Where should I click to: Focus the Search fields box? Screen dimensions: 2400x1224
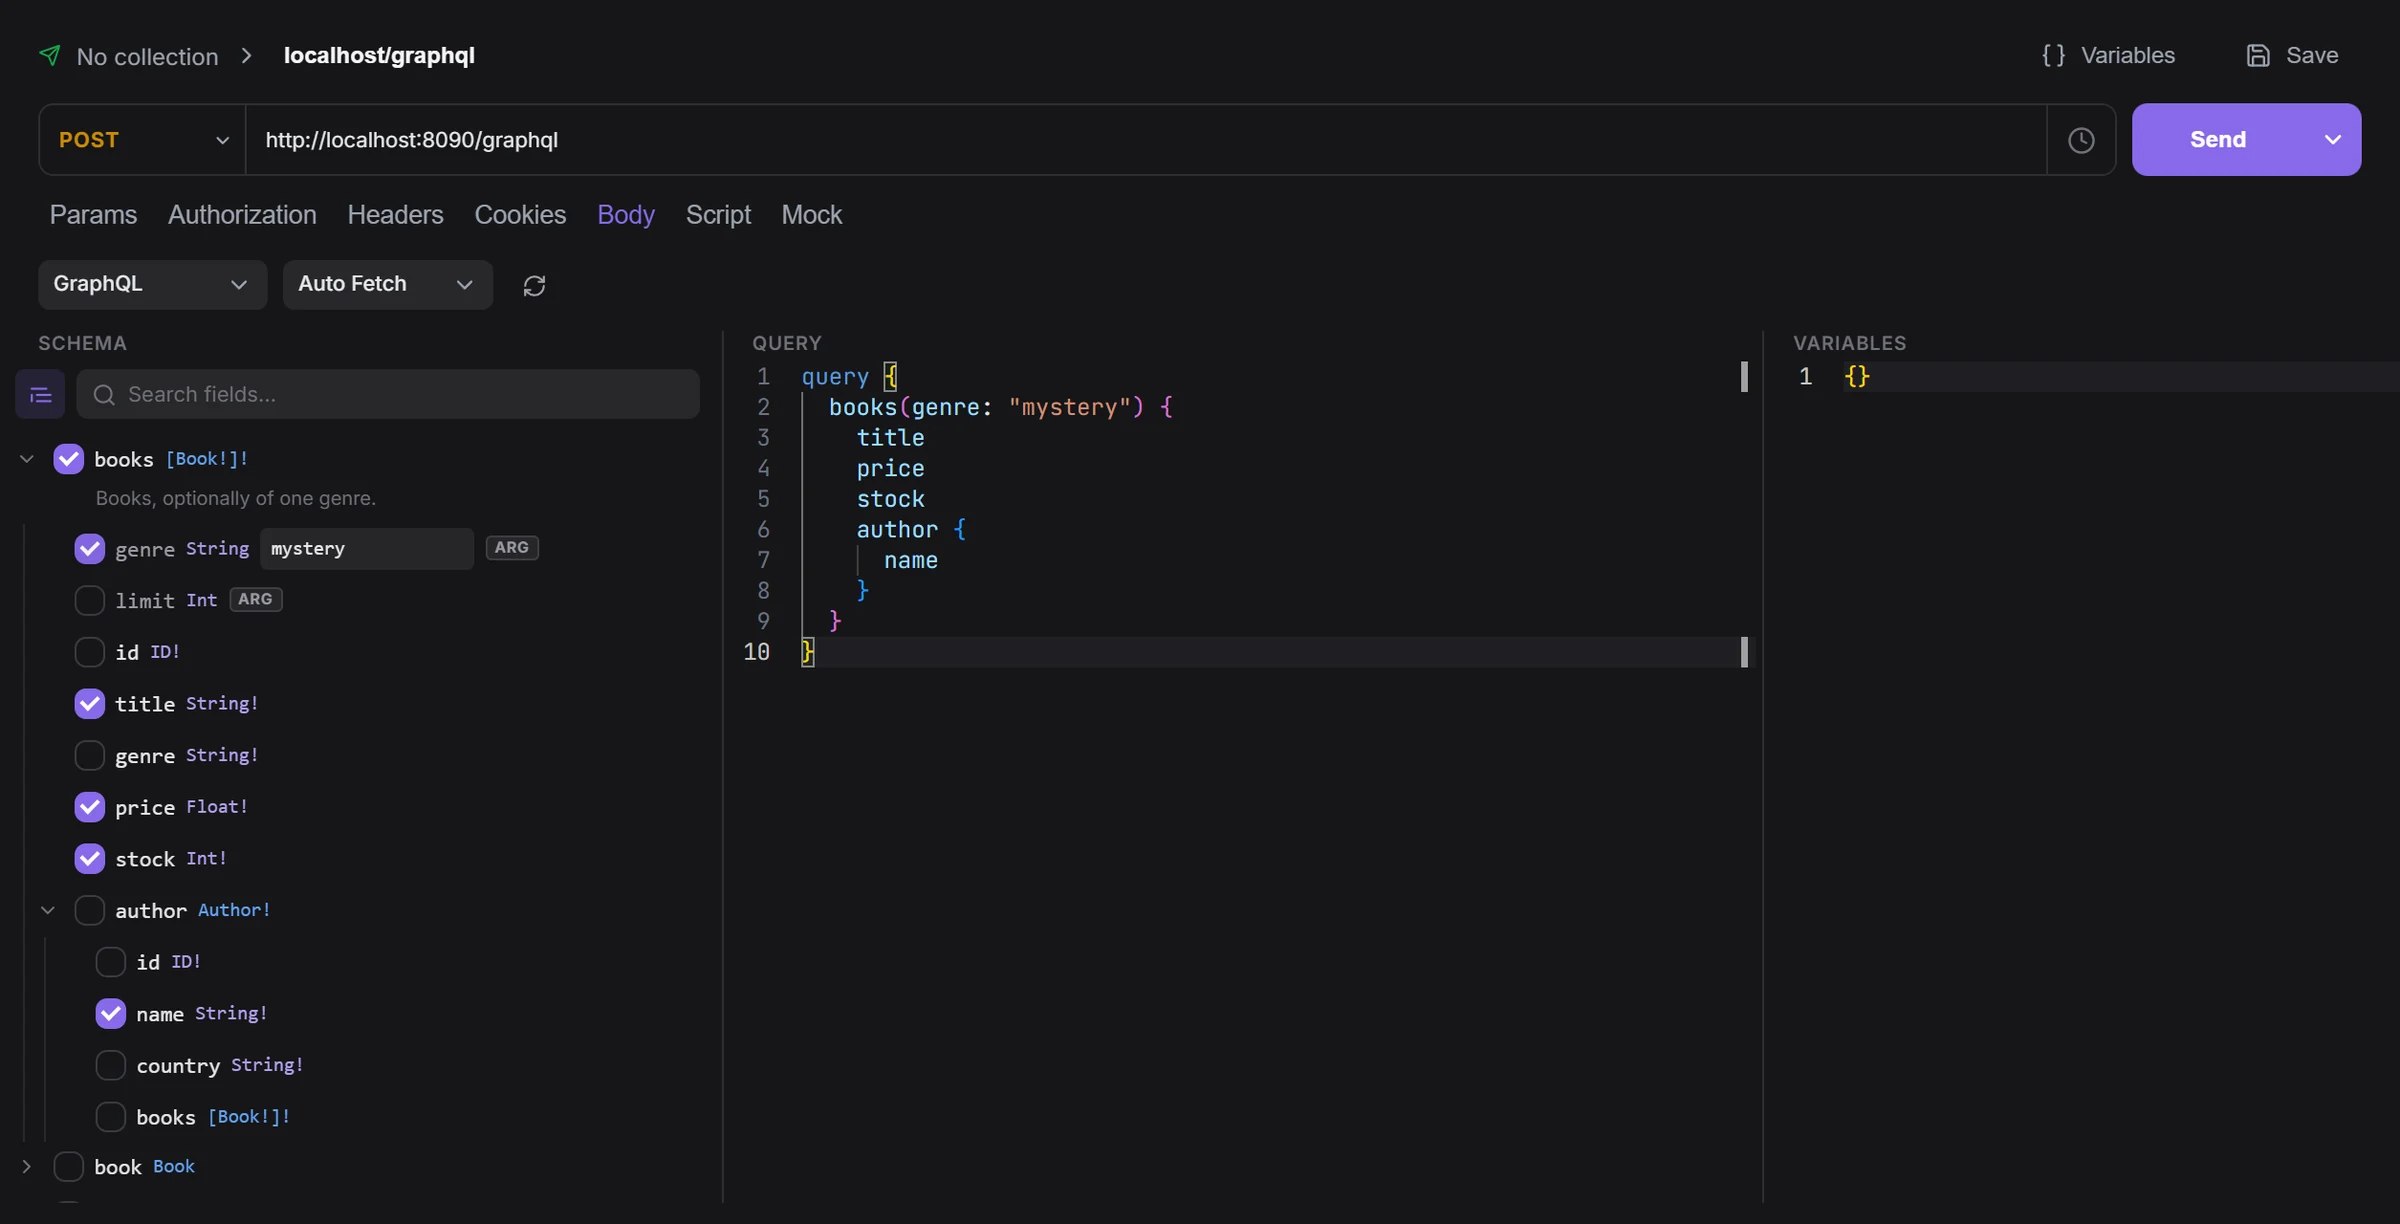point(388,395)
